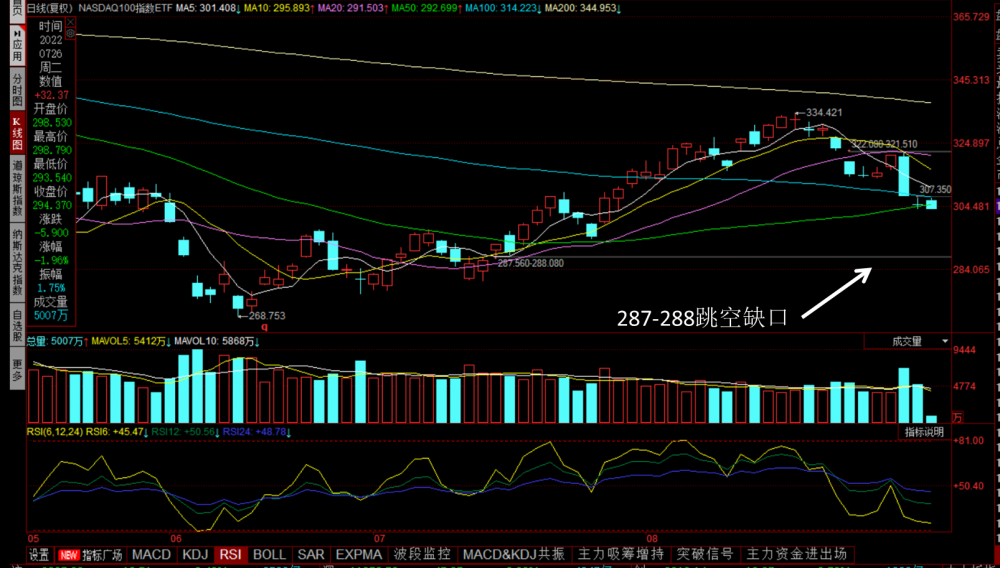This screenshot has width=1000, height=568.
Task: Open 设置 in the indicator bar
Action: coord(39,554)
